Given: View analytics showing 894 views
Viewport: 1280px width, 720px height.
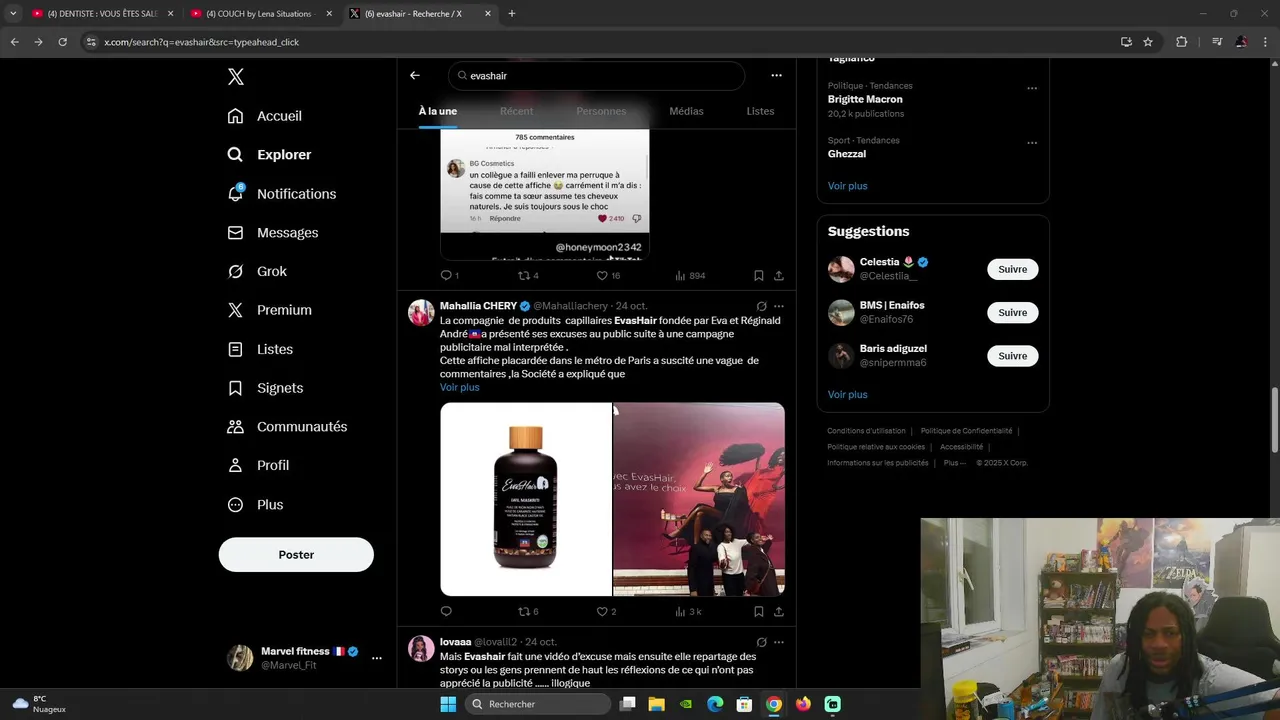Looking at the screenshot, I should 690,275.
